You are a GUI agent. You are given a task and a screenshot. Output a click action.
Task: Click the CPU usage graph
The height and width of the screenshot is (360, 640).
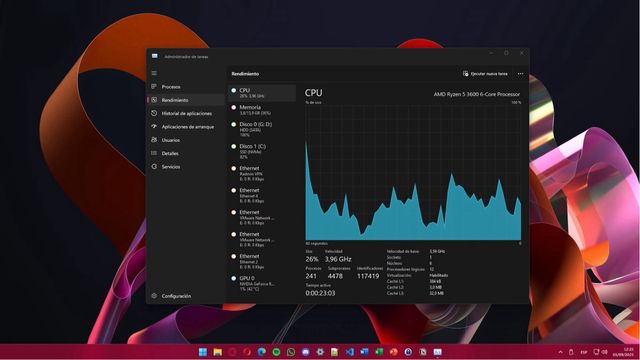pos(413,173)
